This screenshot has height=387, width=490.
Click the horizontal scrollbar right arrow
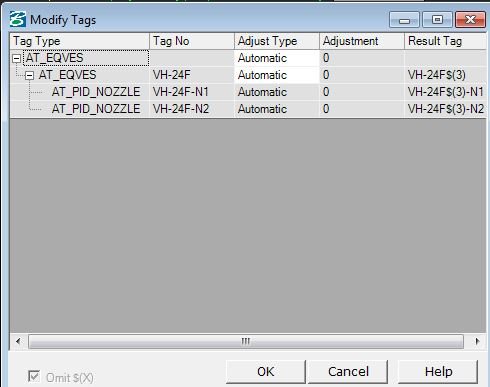click(477, 341)
